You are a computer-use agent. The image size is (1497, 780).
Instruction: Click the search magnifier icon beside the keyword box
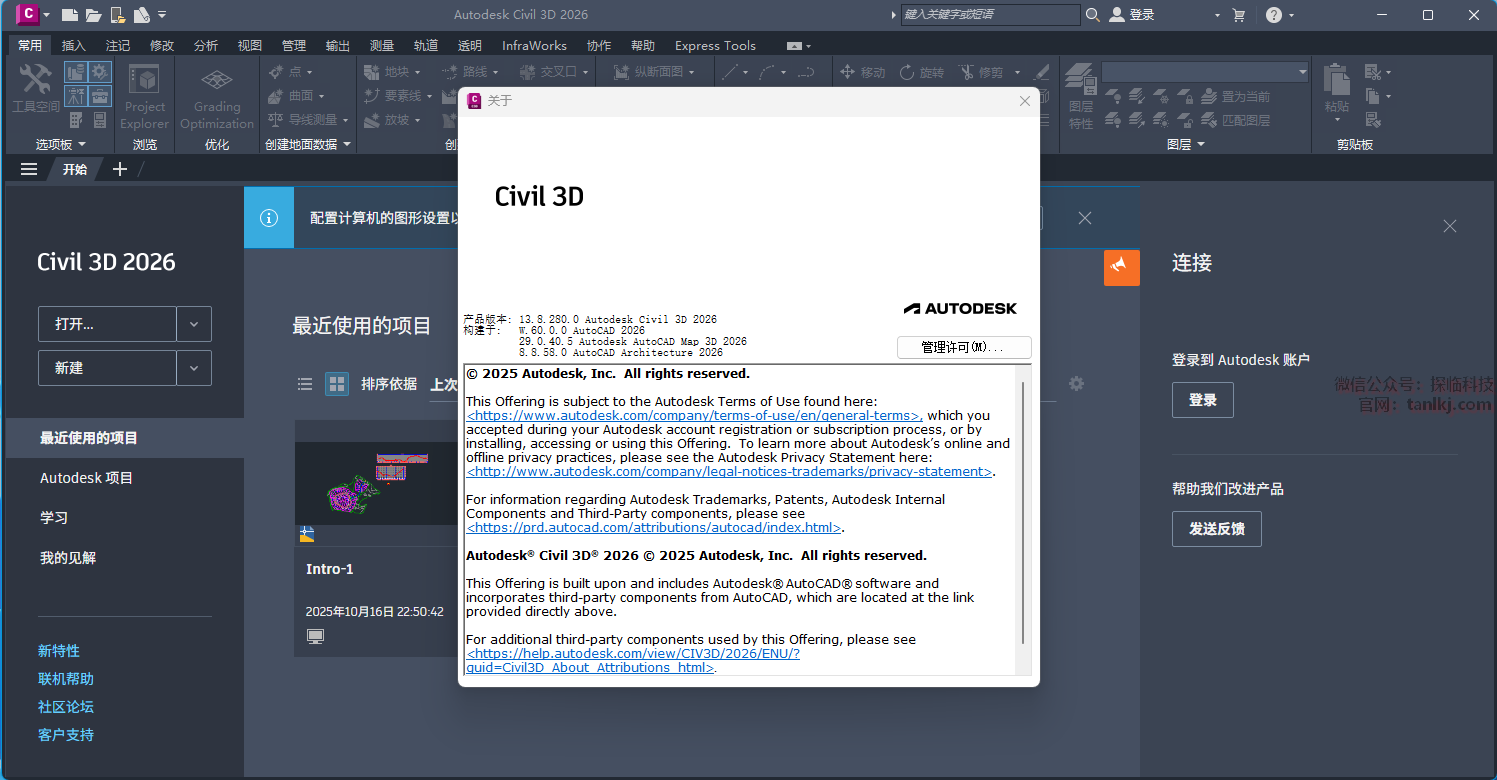[1092, 15]
